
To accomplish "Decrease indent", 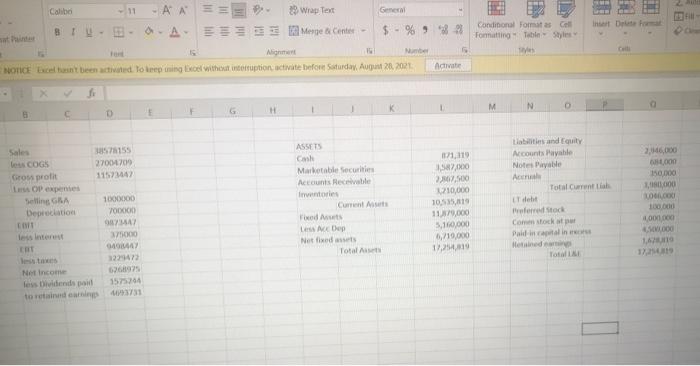I will 259,31.
